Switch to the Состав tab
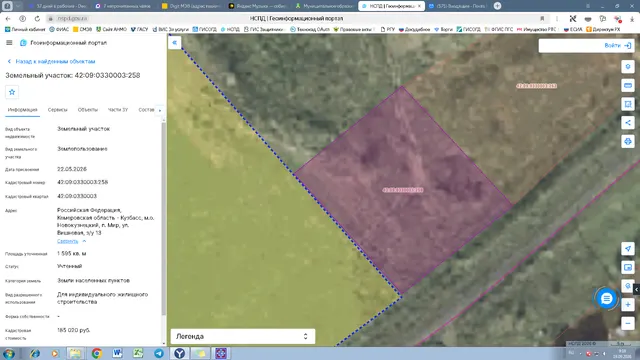The image size is (640, 360). (146, 110)
